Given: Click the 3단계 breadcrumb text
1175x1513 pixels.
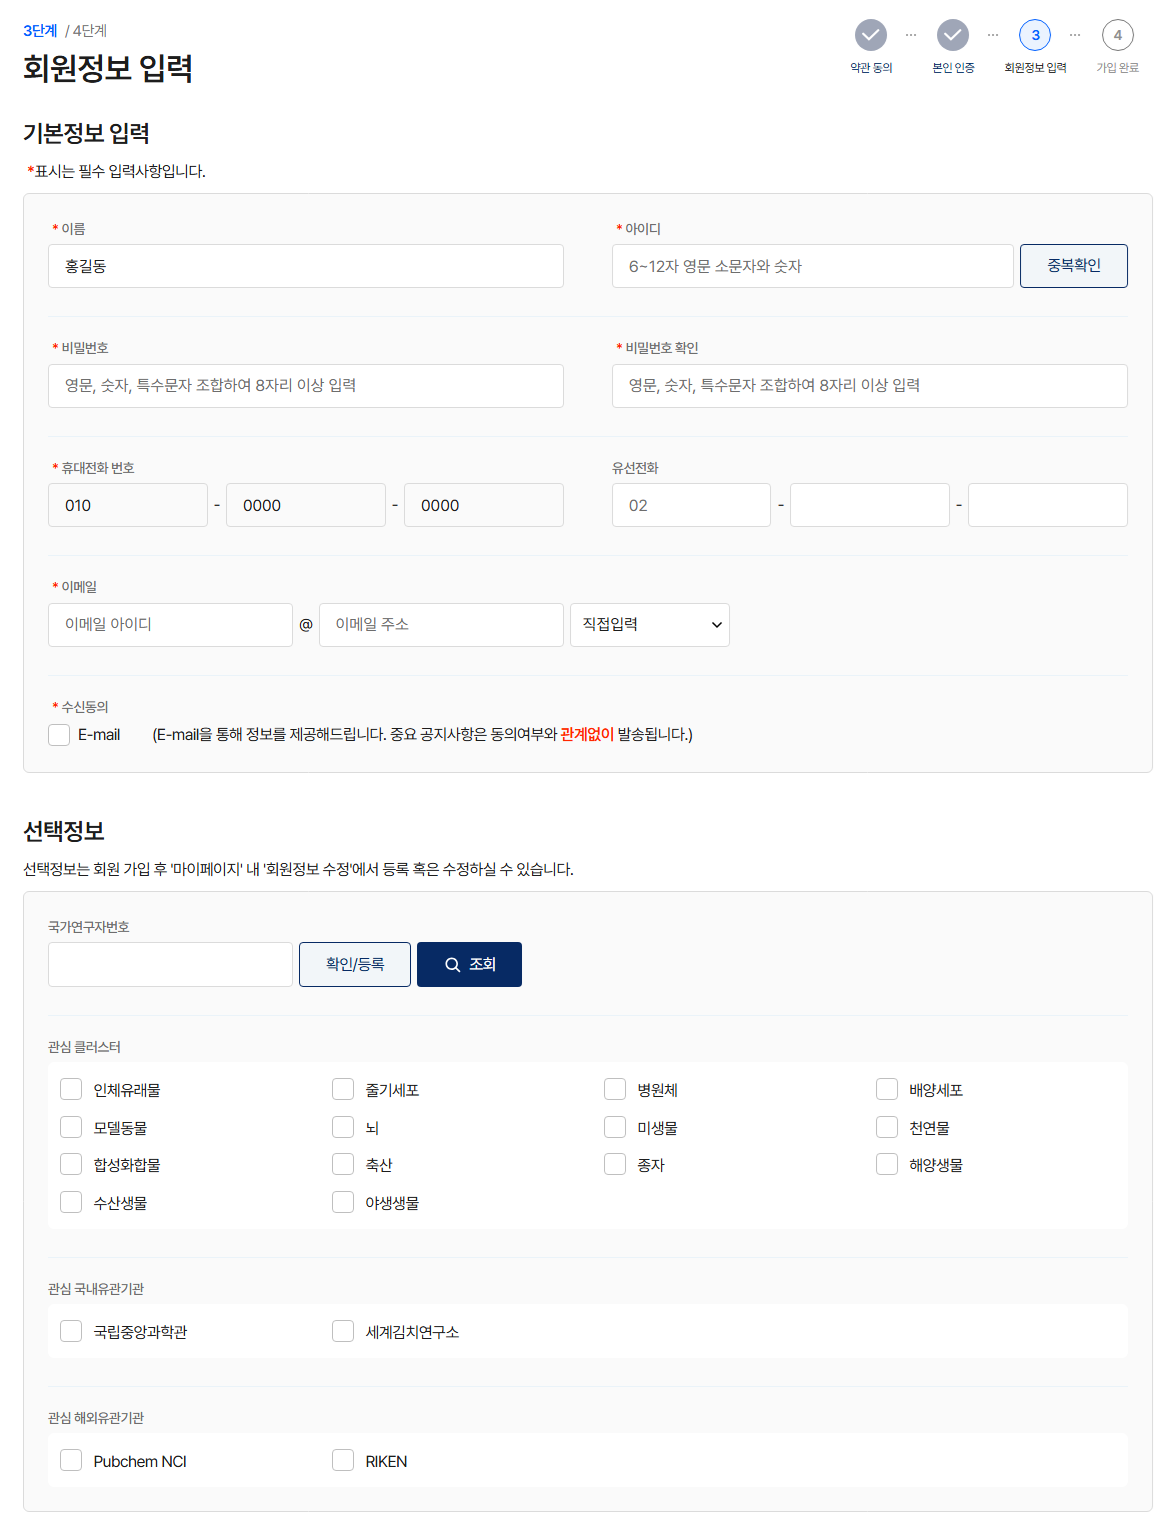Looking at the screenshot, I should click(40, 31).
